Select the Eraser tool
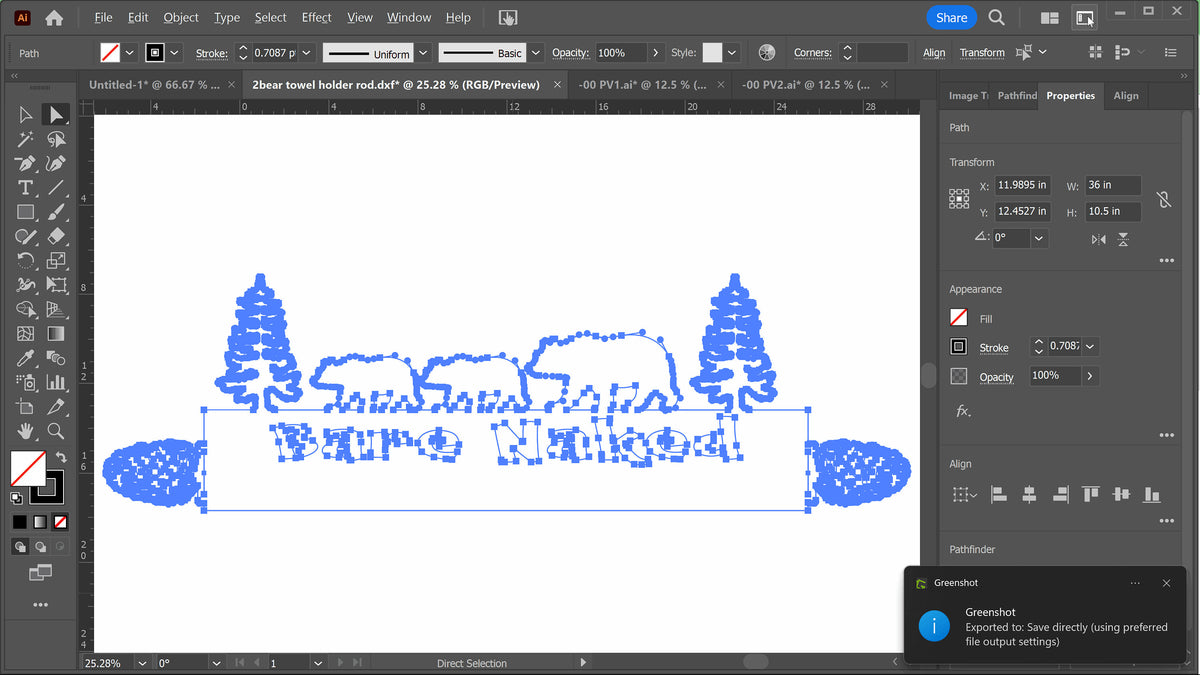 point(56,236)
